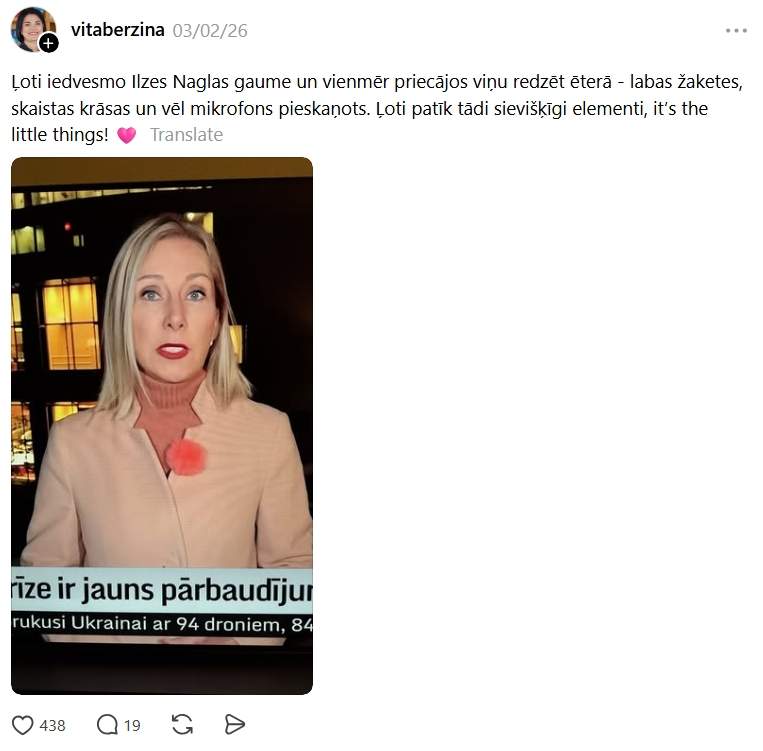This screenshot has height=751, width=763.
Task: Click the Translate link
Action: pyautogui.click(x=186, y=135)
